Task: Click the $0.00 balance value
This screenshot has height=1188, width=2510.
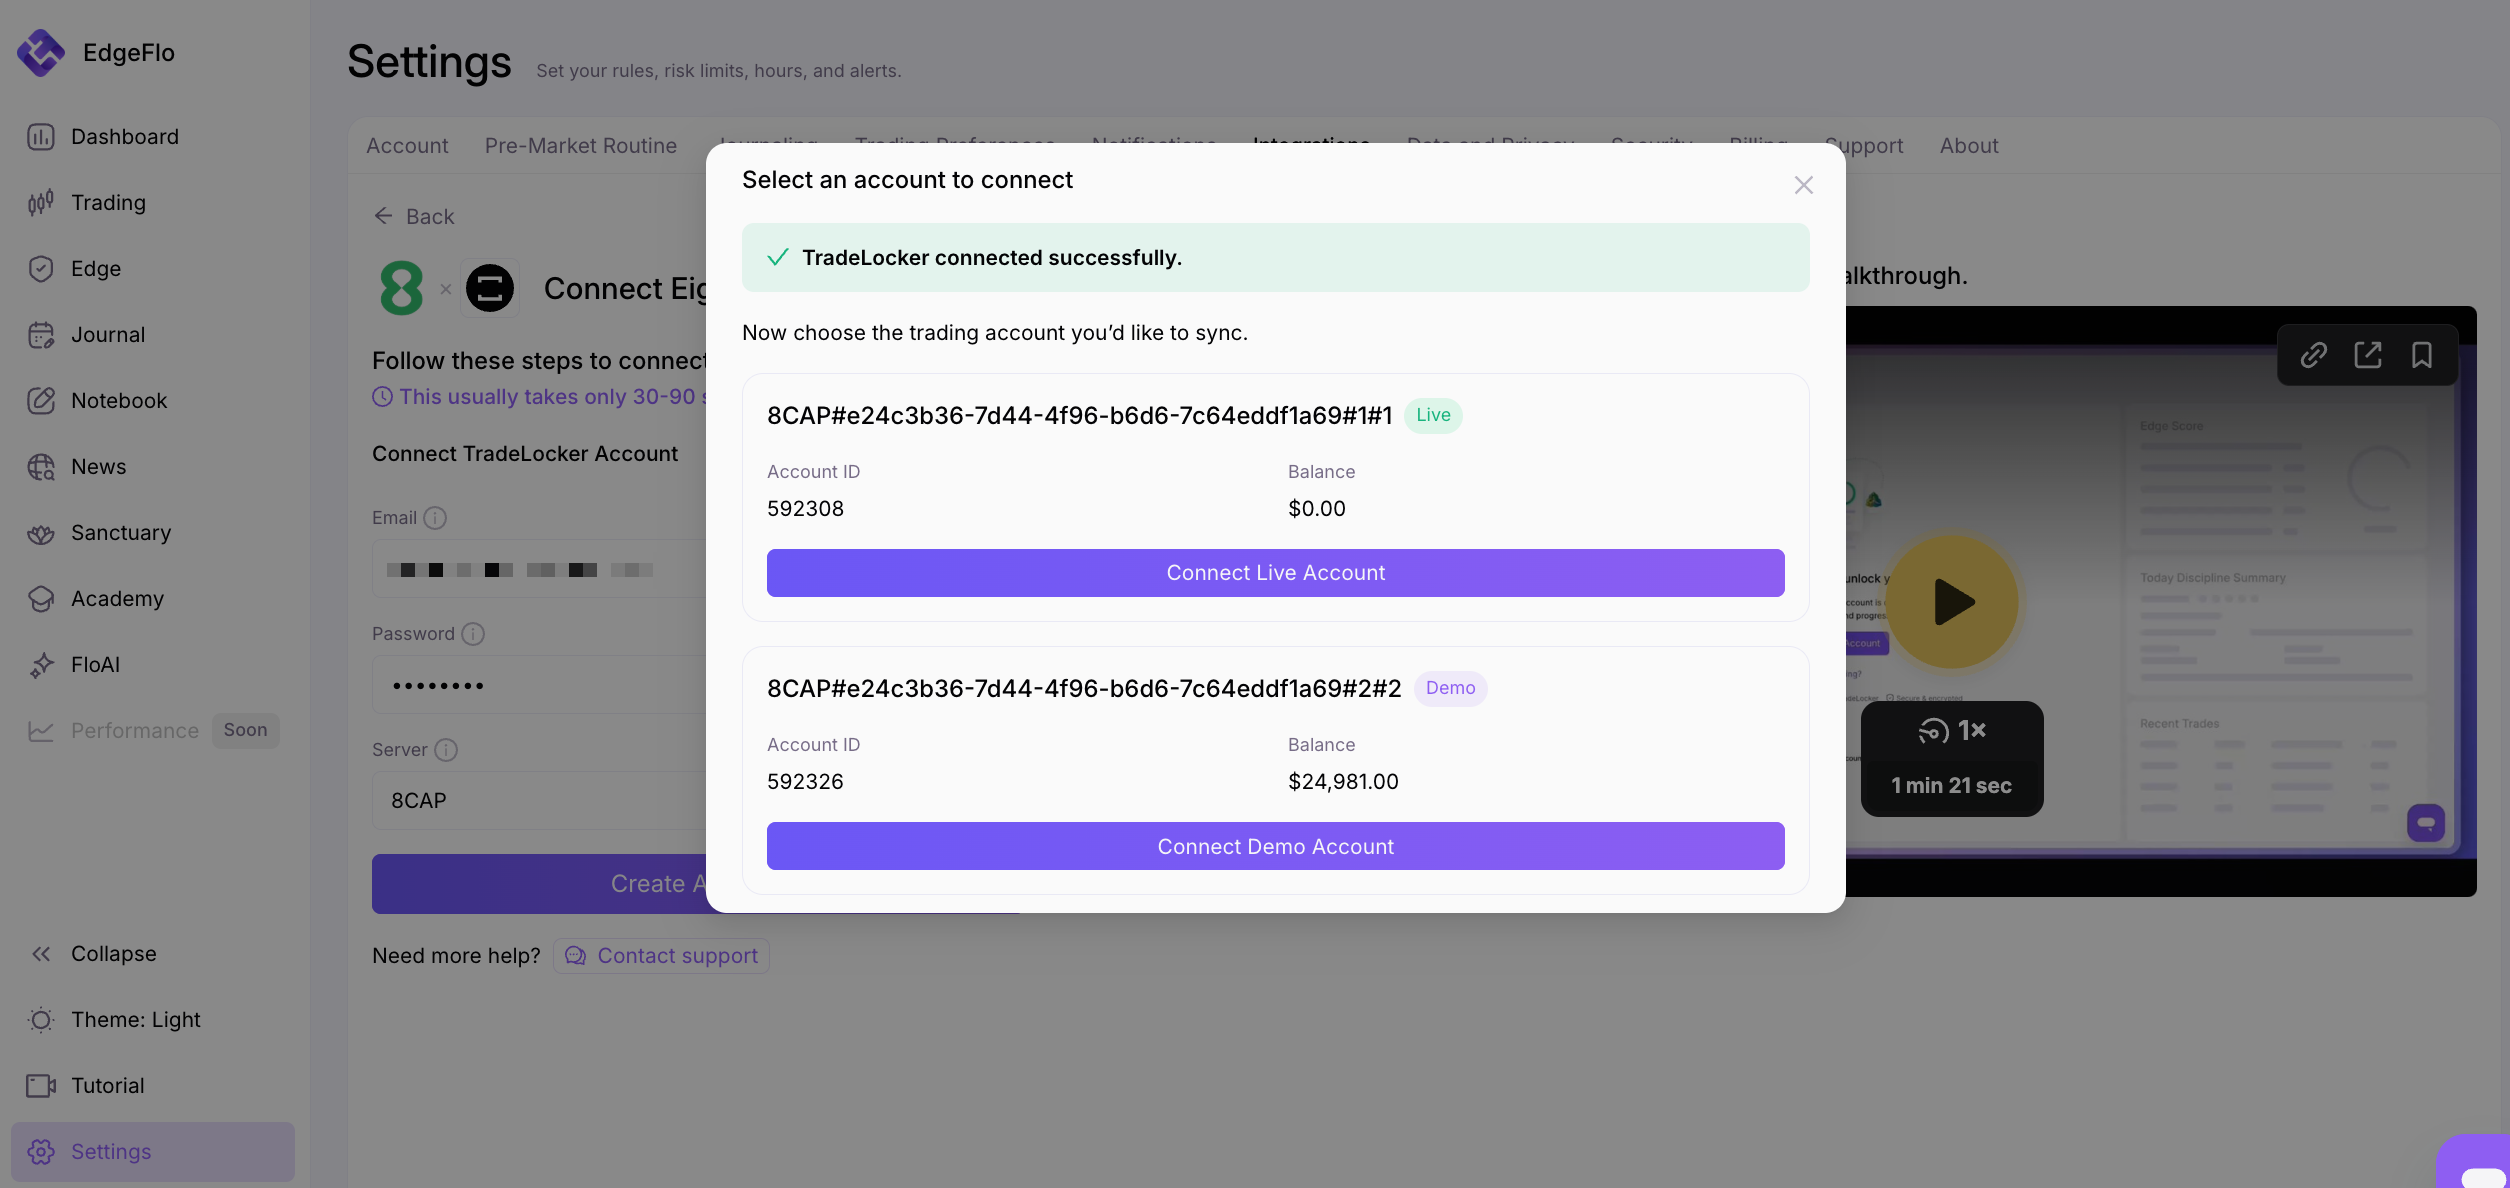Action: click(x=1317, y=509)
